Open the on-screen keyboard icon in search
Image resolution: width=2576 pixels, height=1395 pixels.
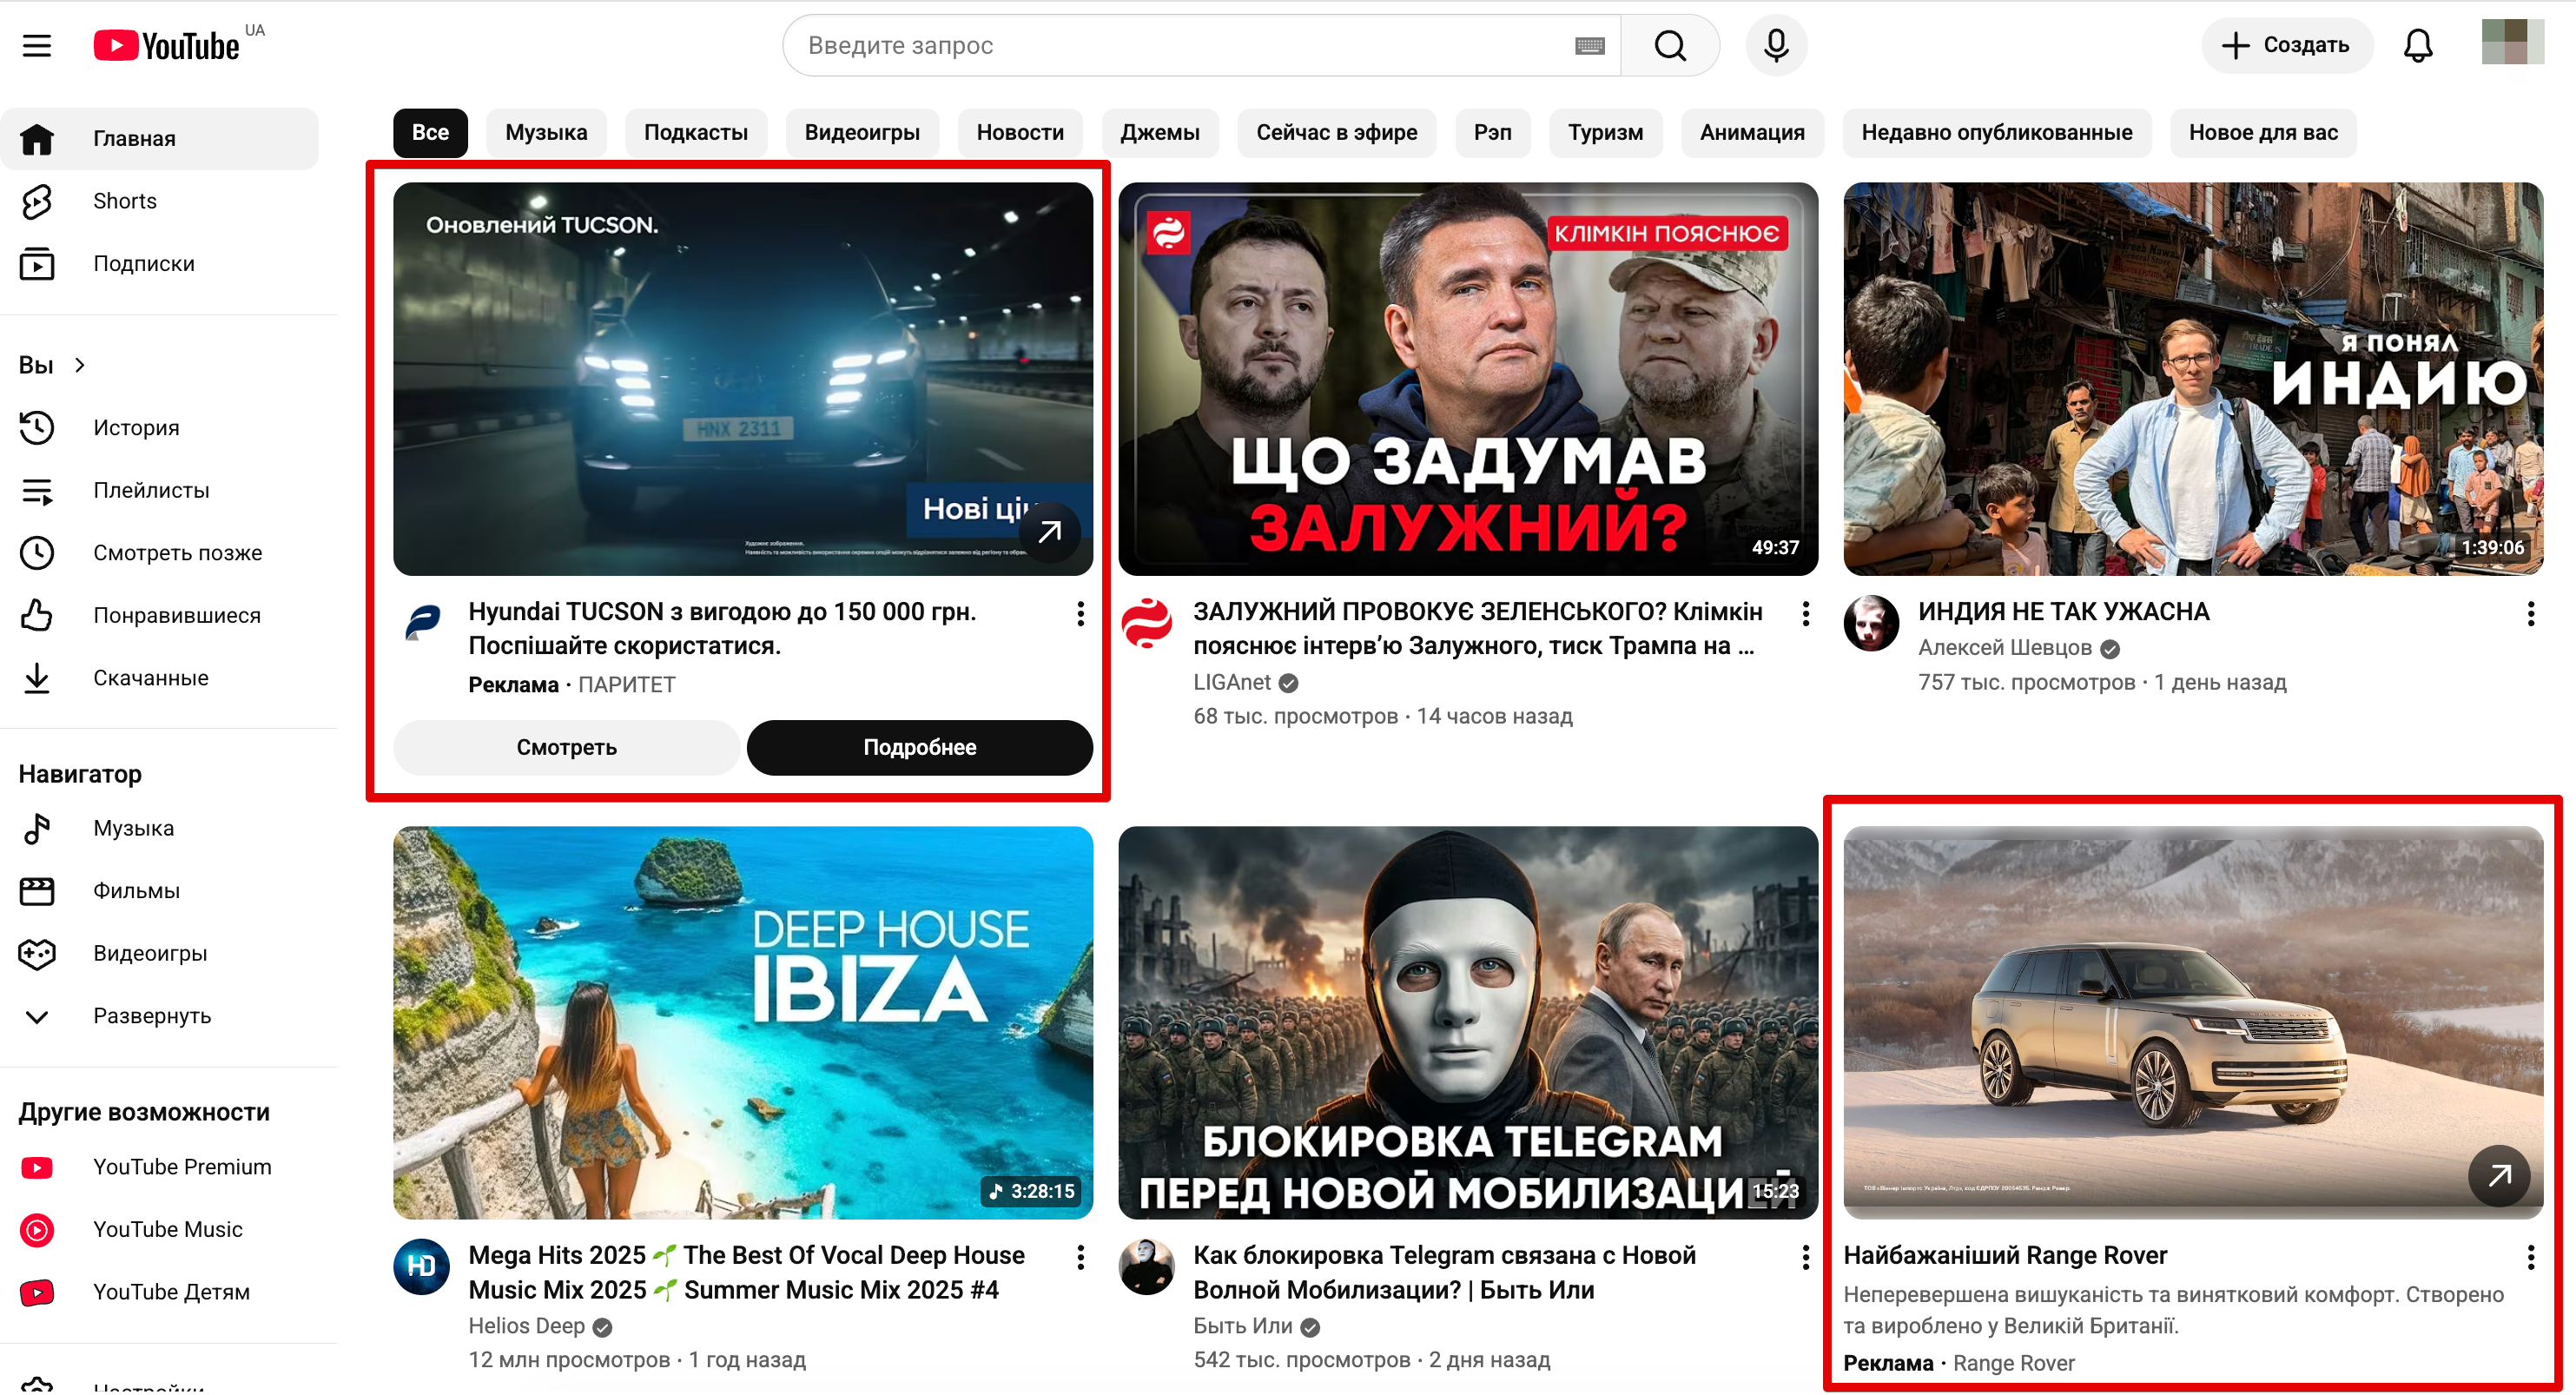click(x=1589, y=45)
